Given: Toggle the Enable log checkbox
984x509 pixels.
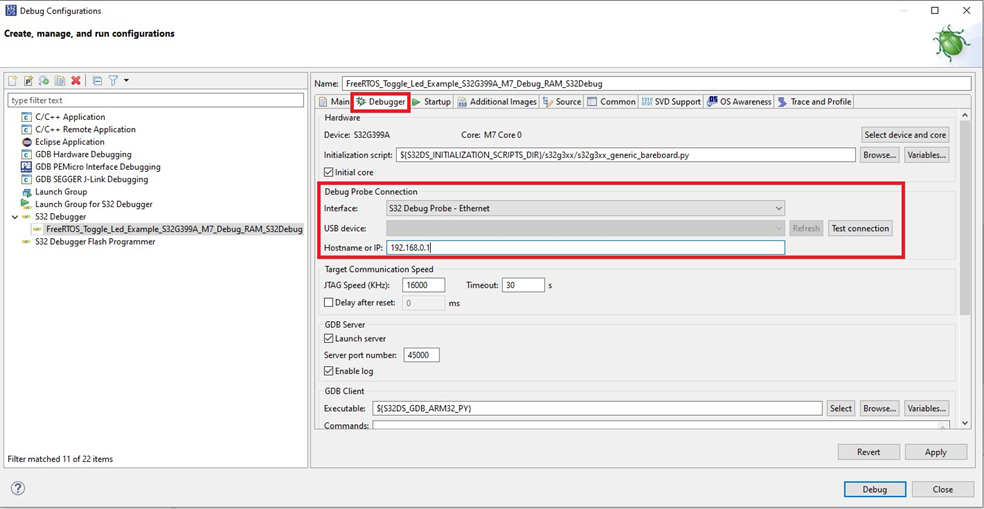Looking at the screenshot, I should coord(328,371).
